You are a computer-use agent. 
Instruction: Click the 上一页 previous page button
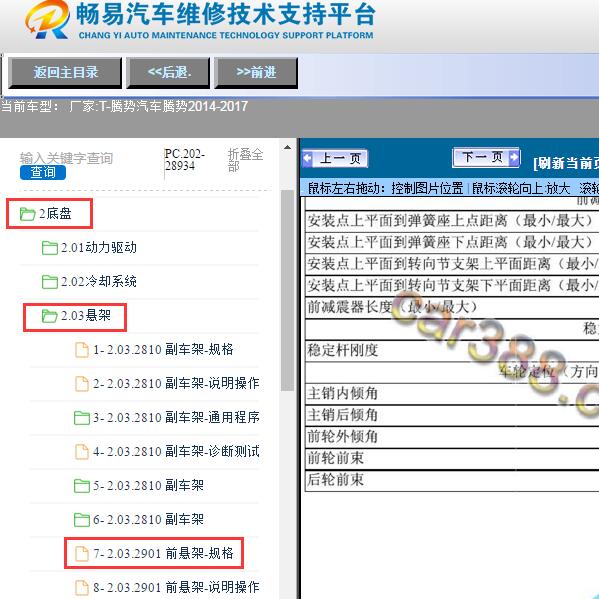(335, 158)
